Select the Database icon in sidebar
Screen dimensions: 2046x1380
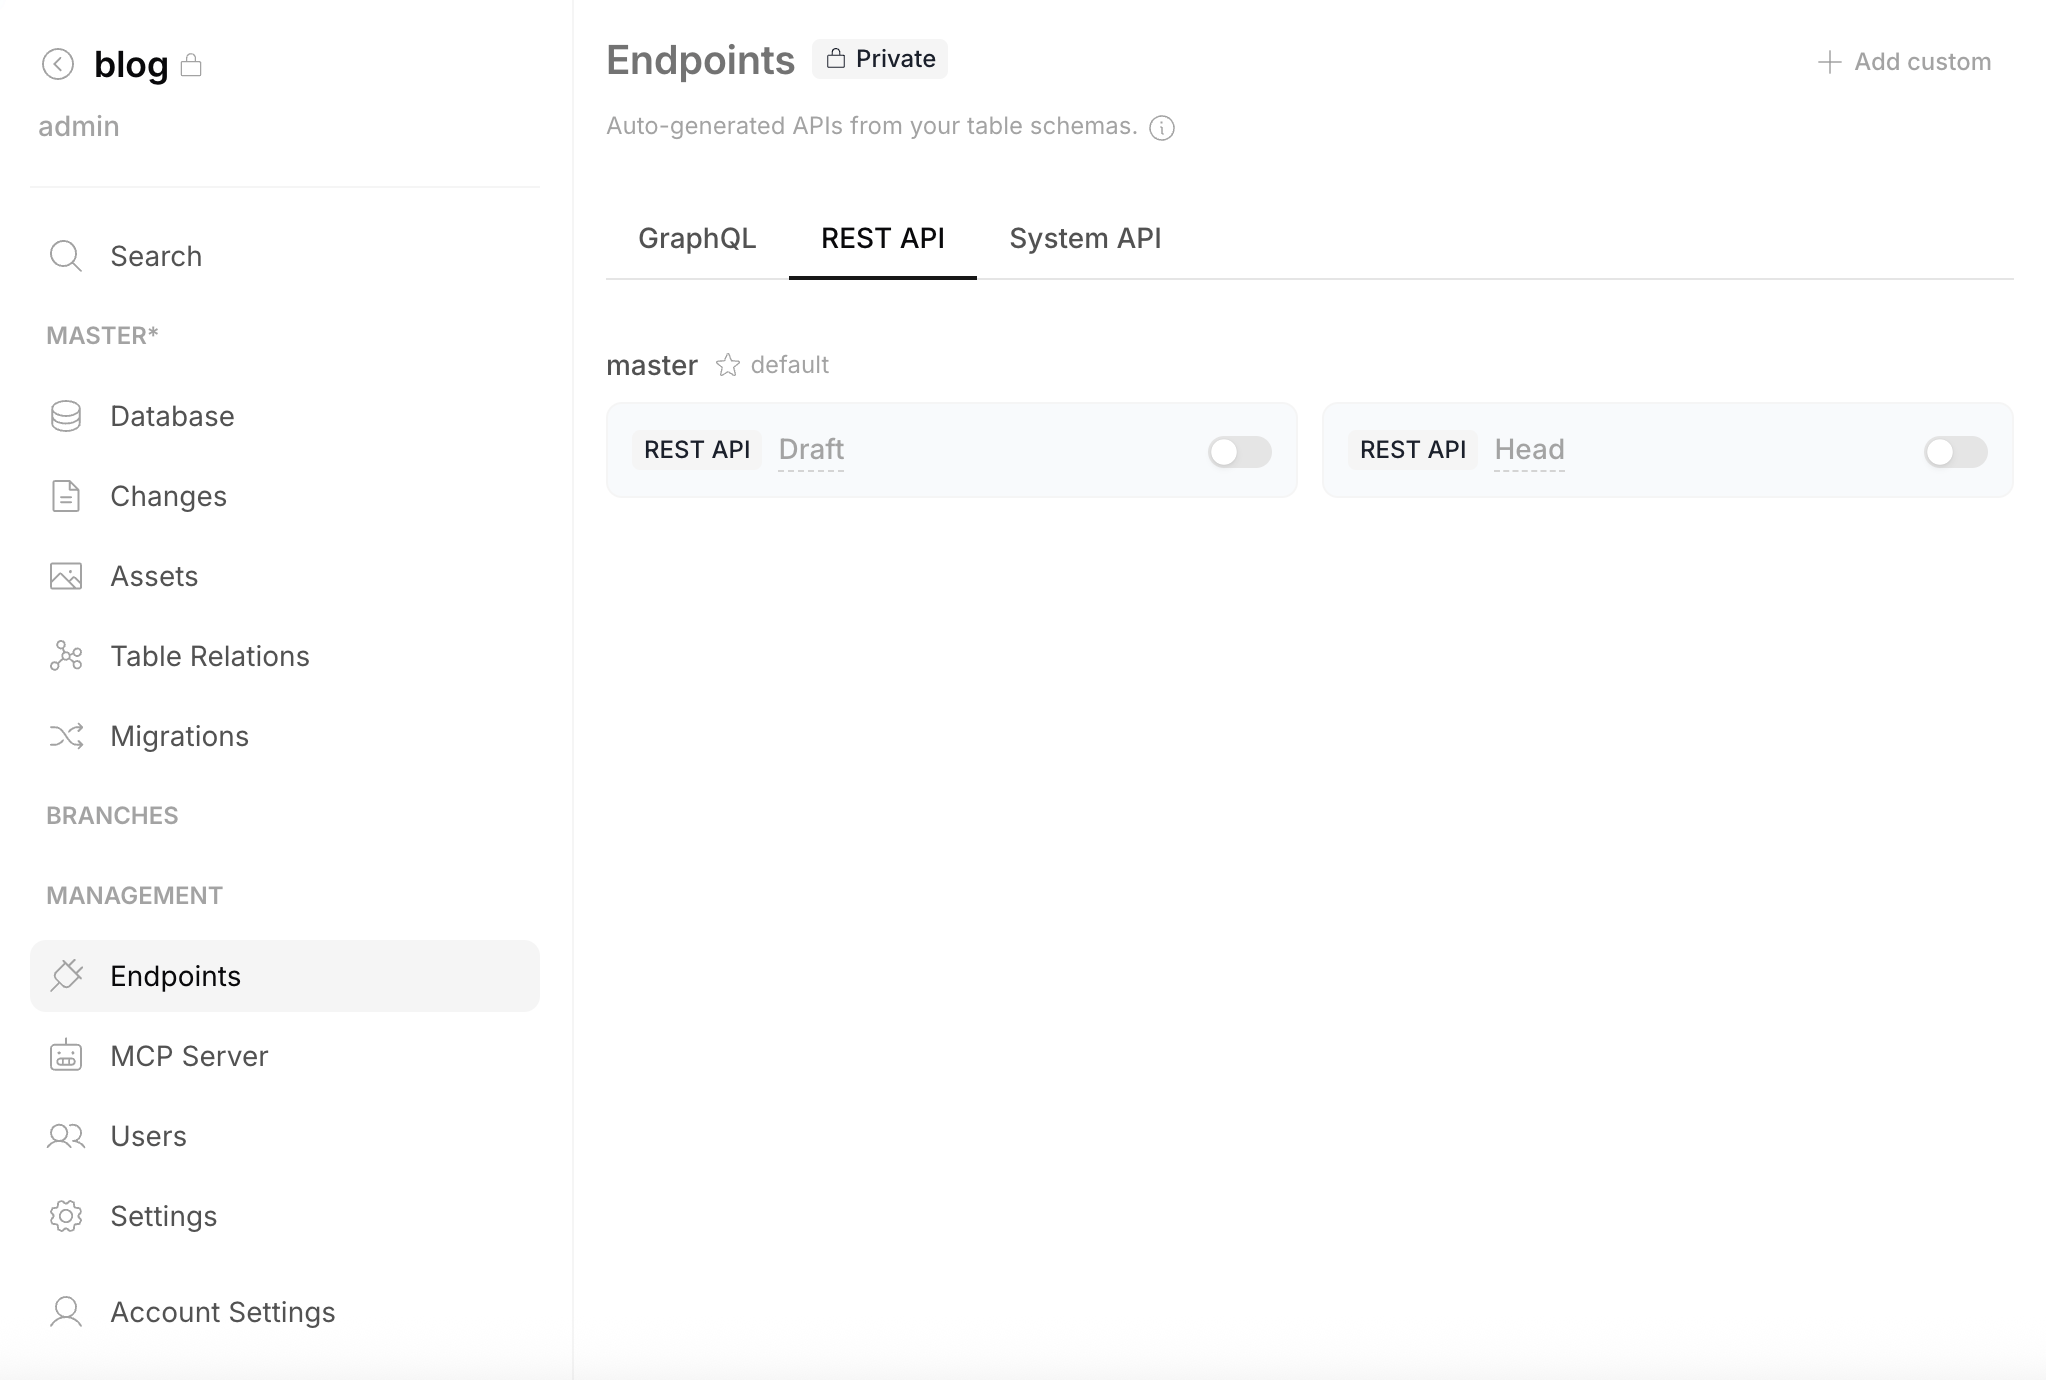pos(65,416)
